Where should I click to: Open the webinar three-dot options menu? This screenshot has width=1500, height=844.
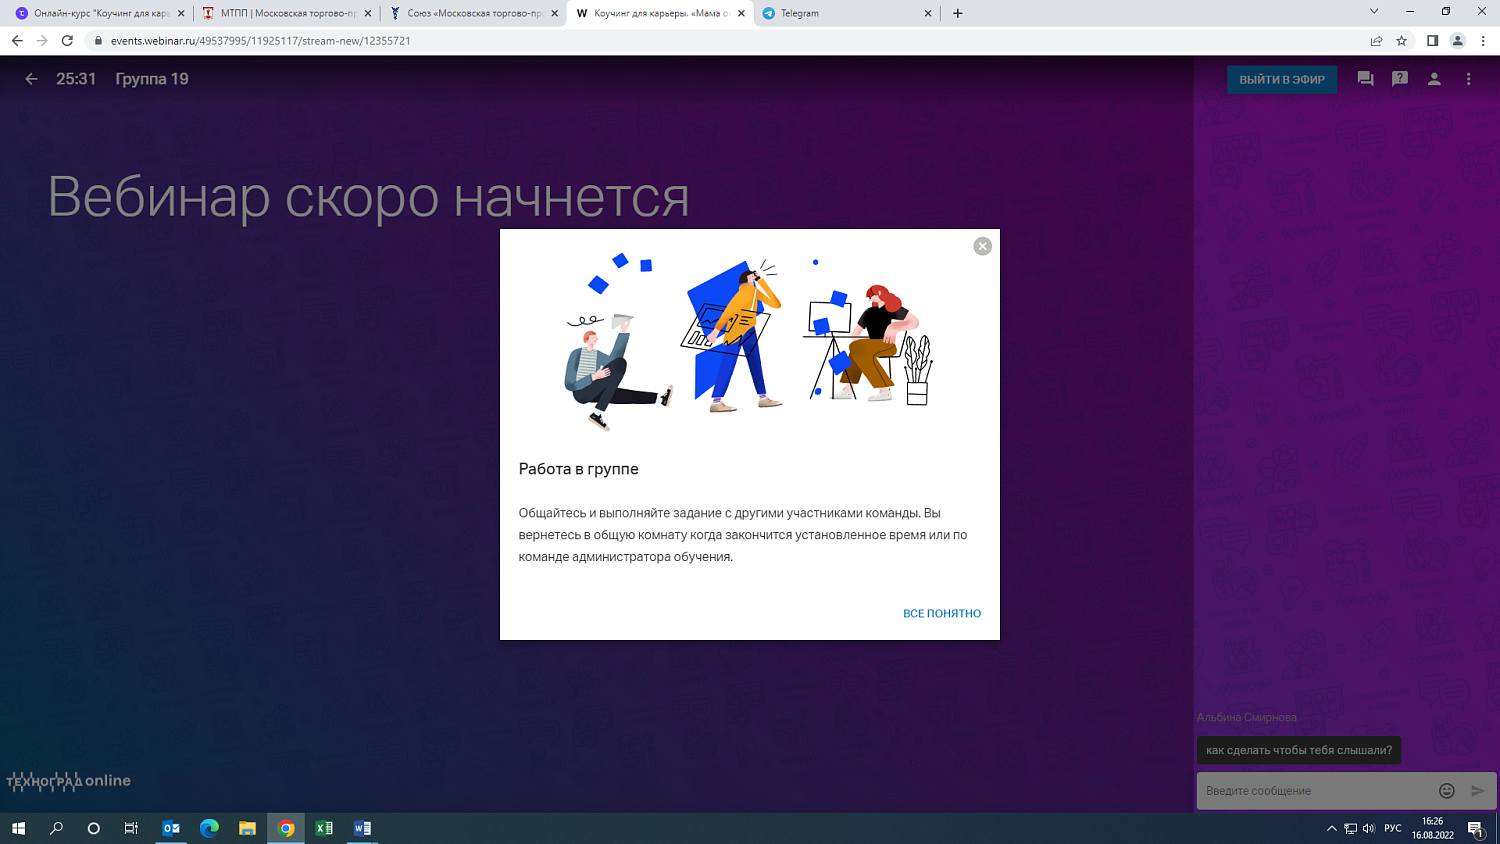click(1468, 78)
